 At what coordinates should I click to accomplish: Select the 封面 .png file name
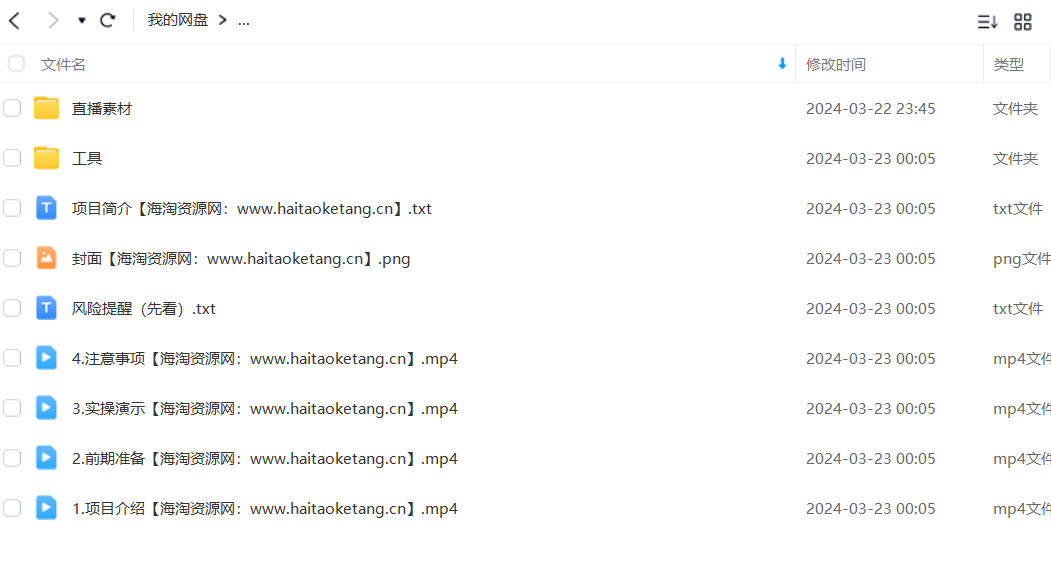[x=241, y=259]
